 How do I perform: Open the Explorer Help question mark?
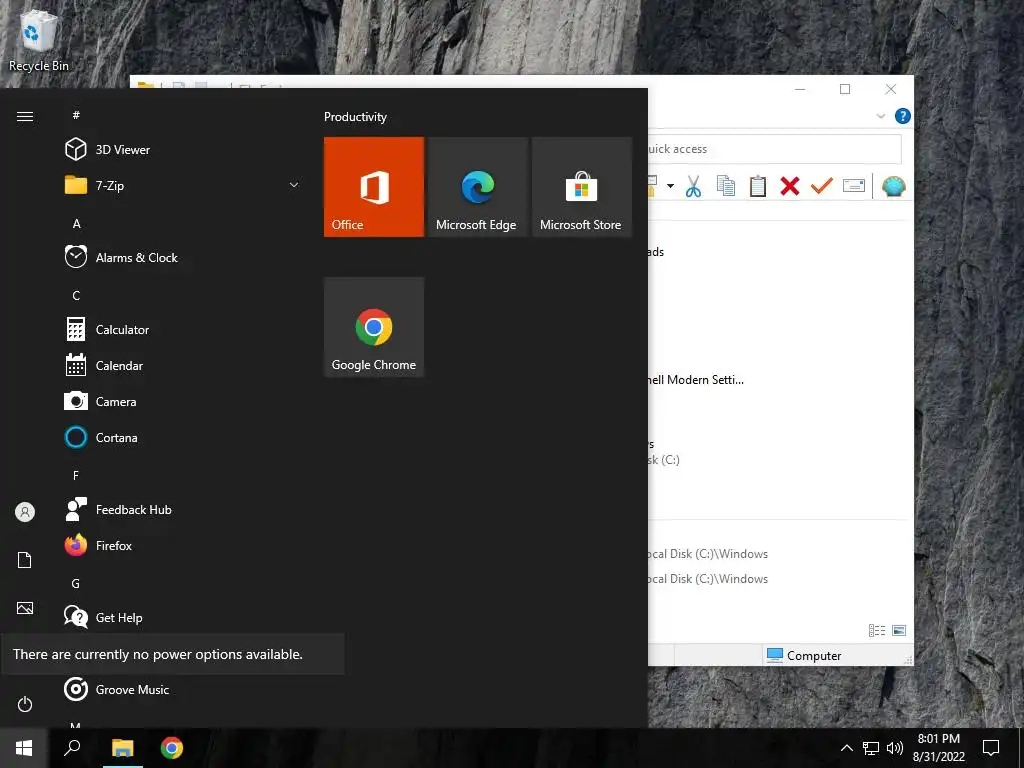[x=903, y=116]
